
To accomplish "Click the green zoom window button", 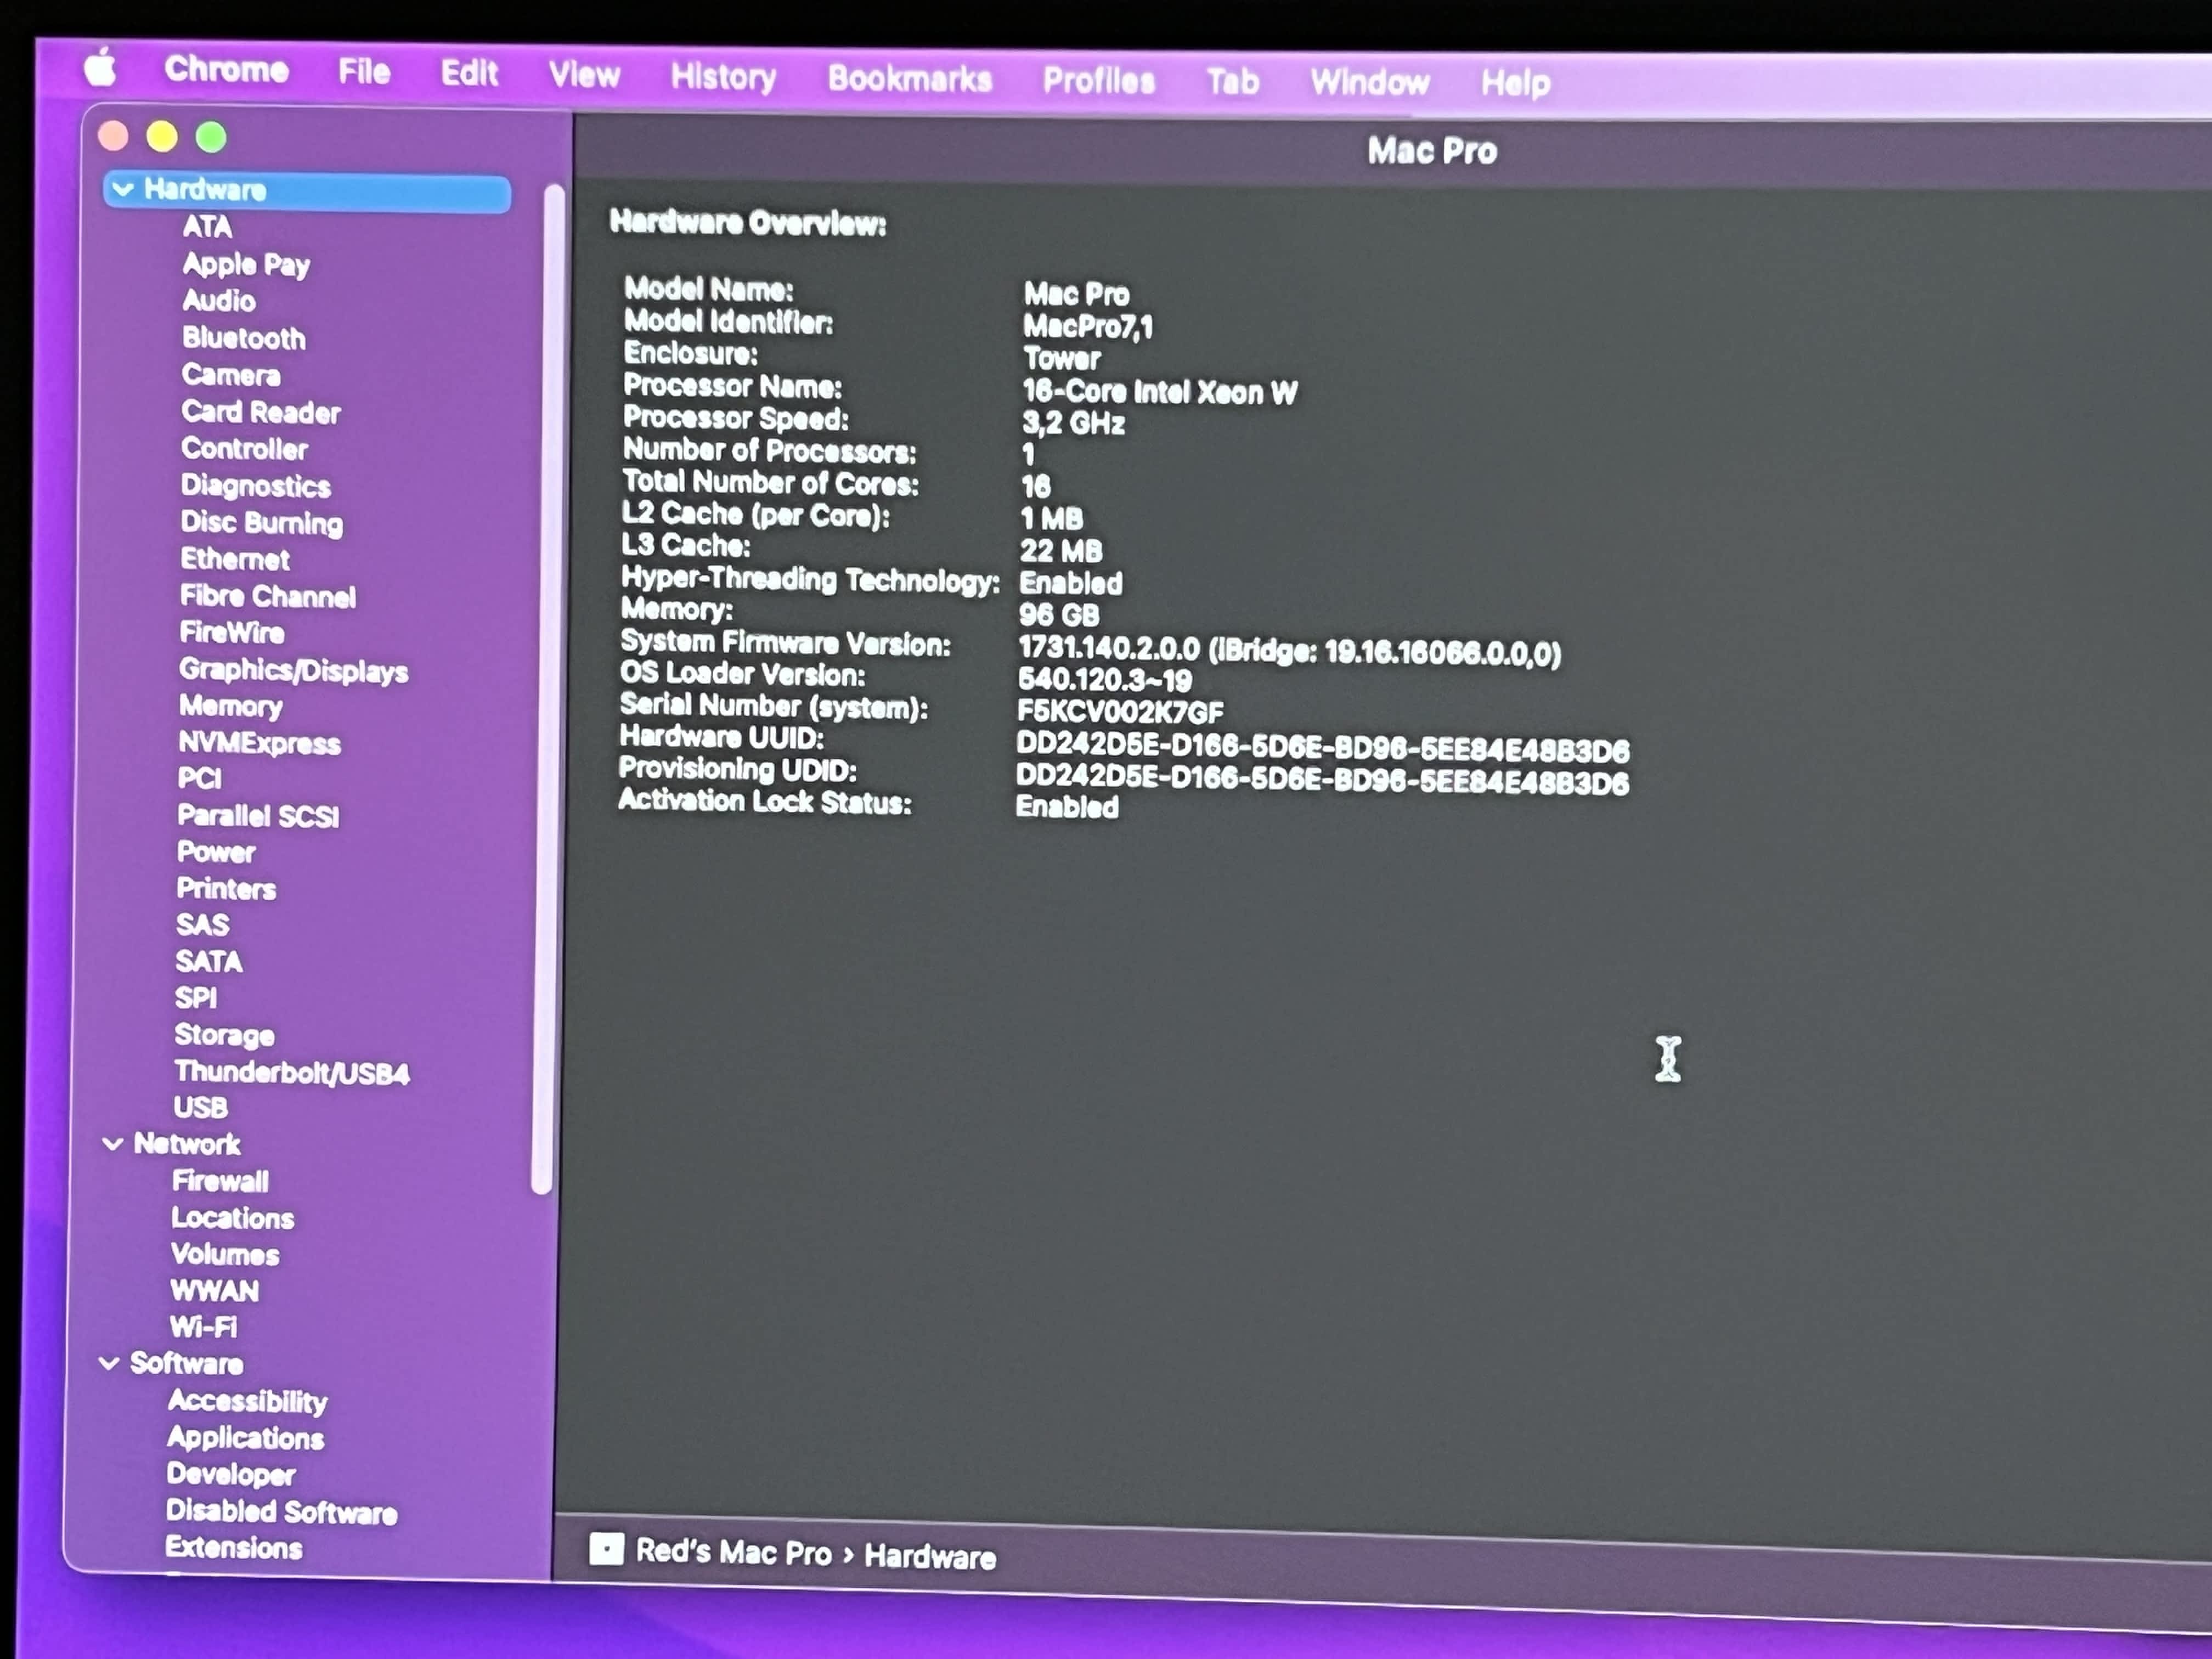I will pos(211,137).
